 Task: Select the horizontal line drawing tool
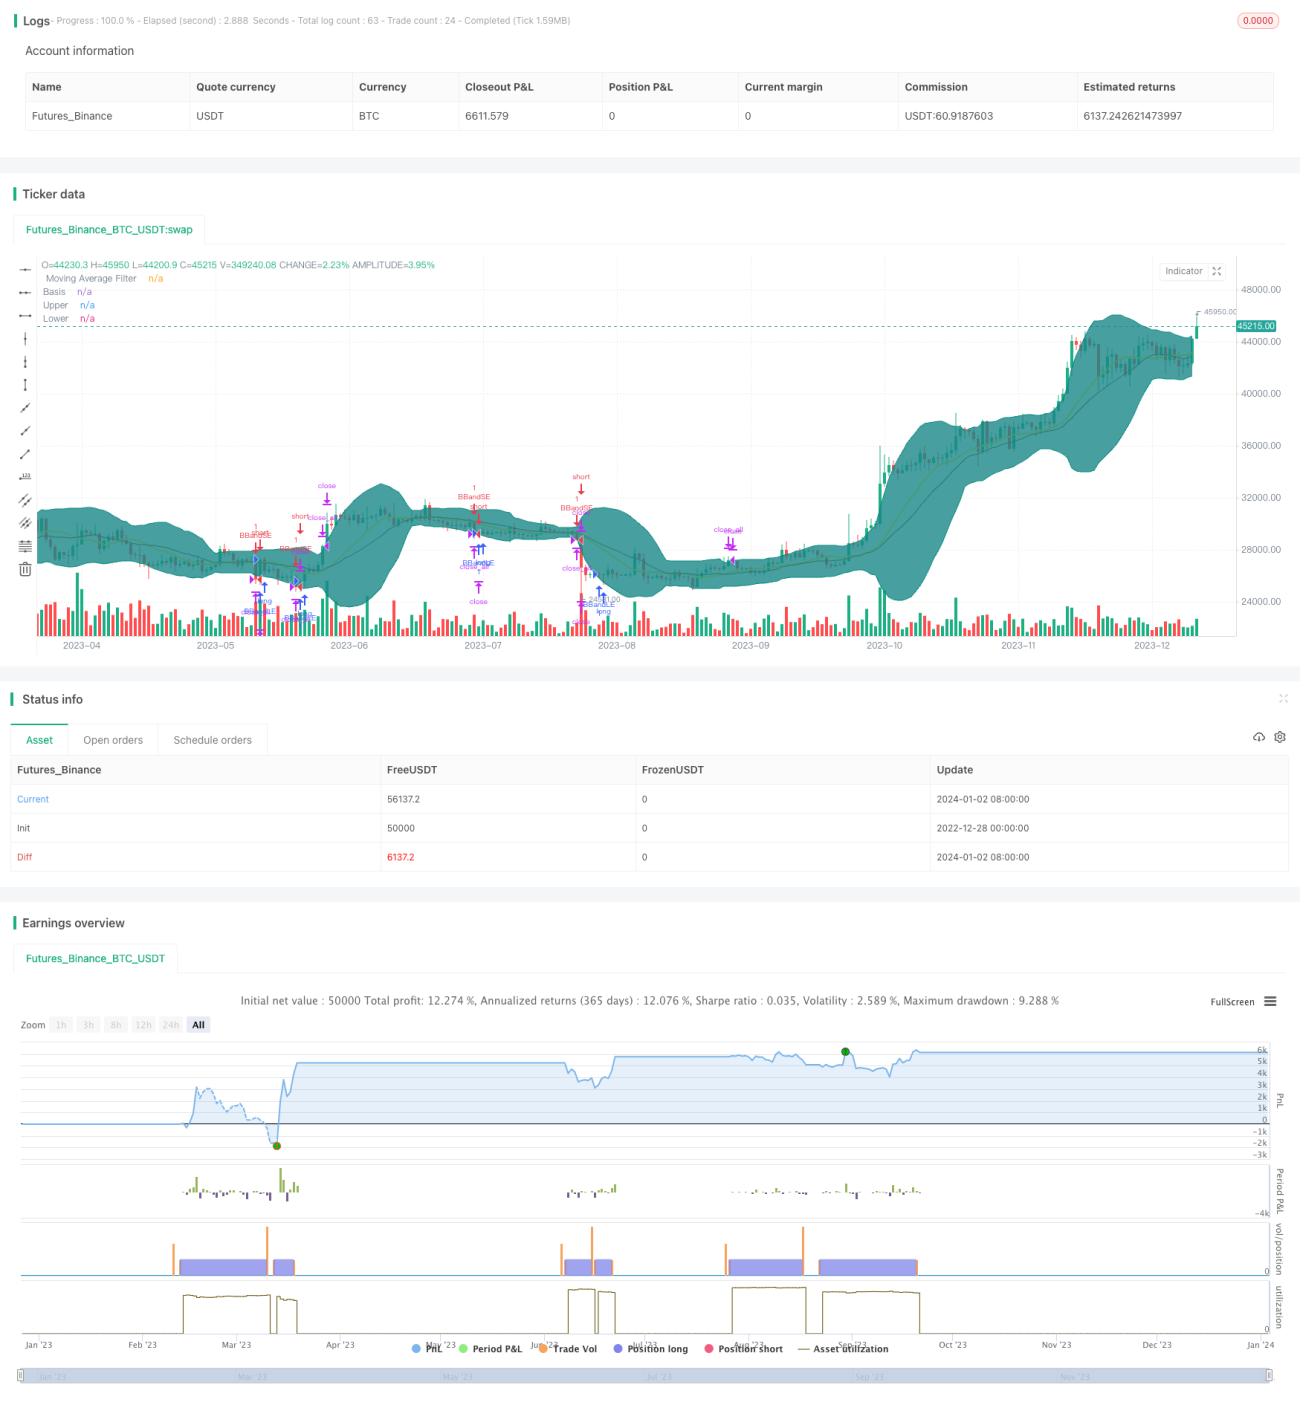(25, 269)
